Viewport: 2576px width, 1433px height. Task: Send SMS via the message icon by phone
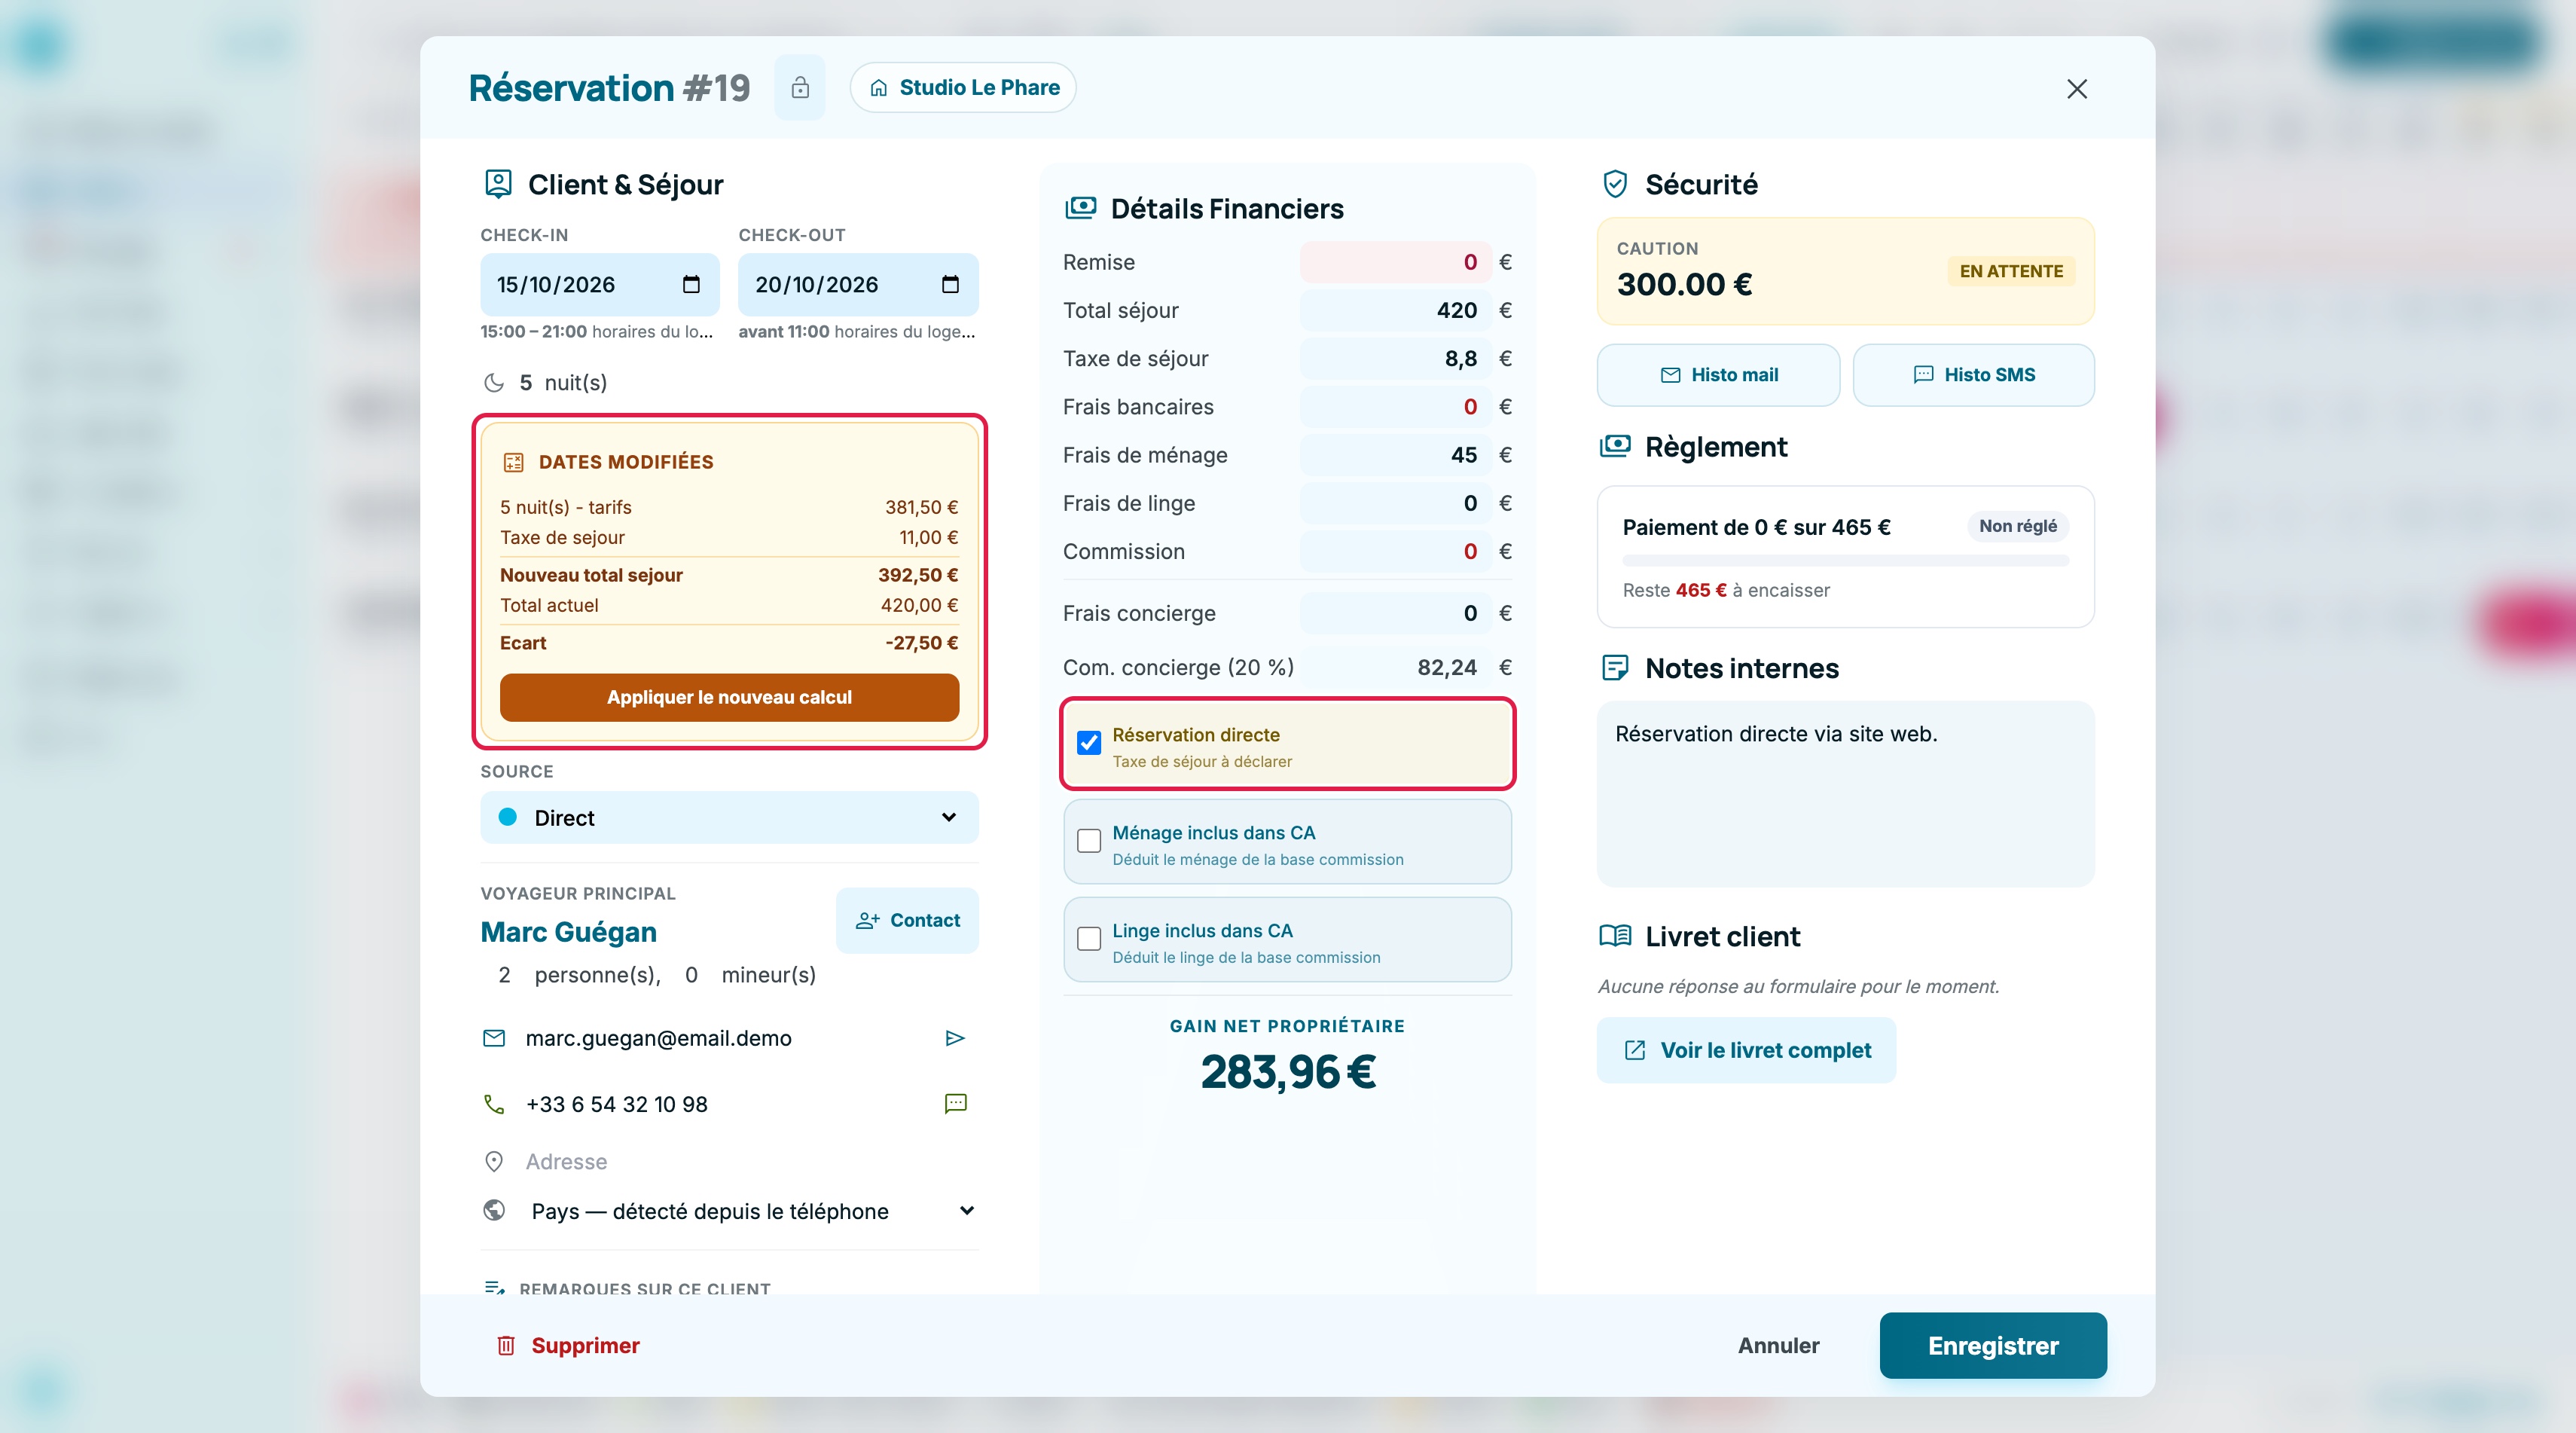pos(955,1104)
